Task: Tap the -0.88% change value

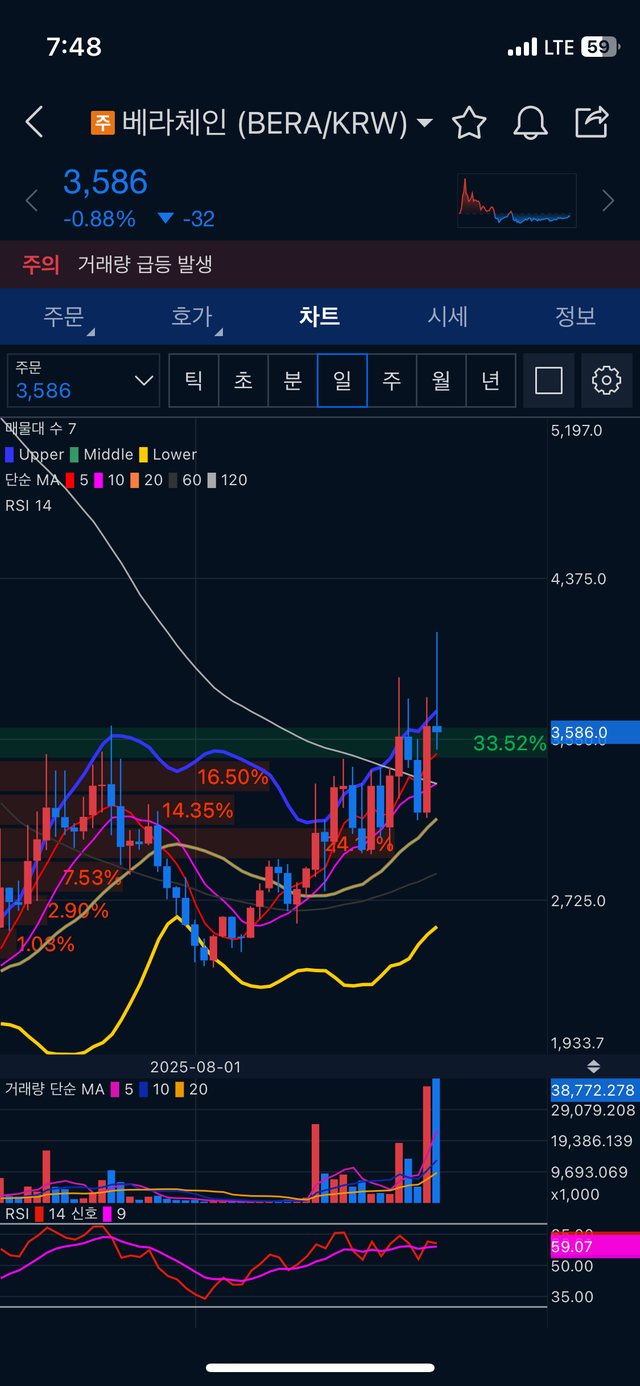Action: point(99,219)
